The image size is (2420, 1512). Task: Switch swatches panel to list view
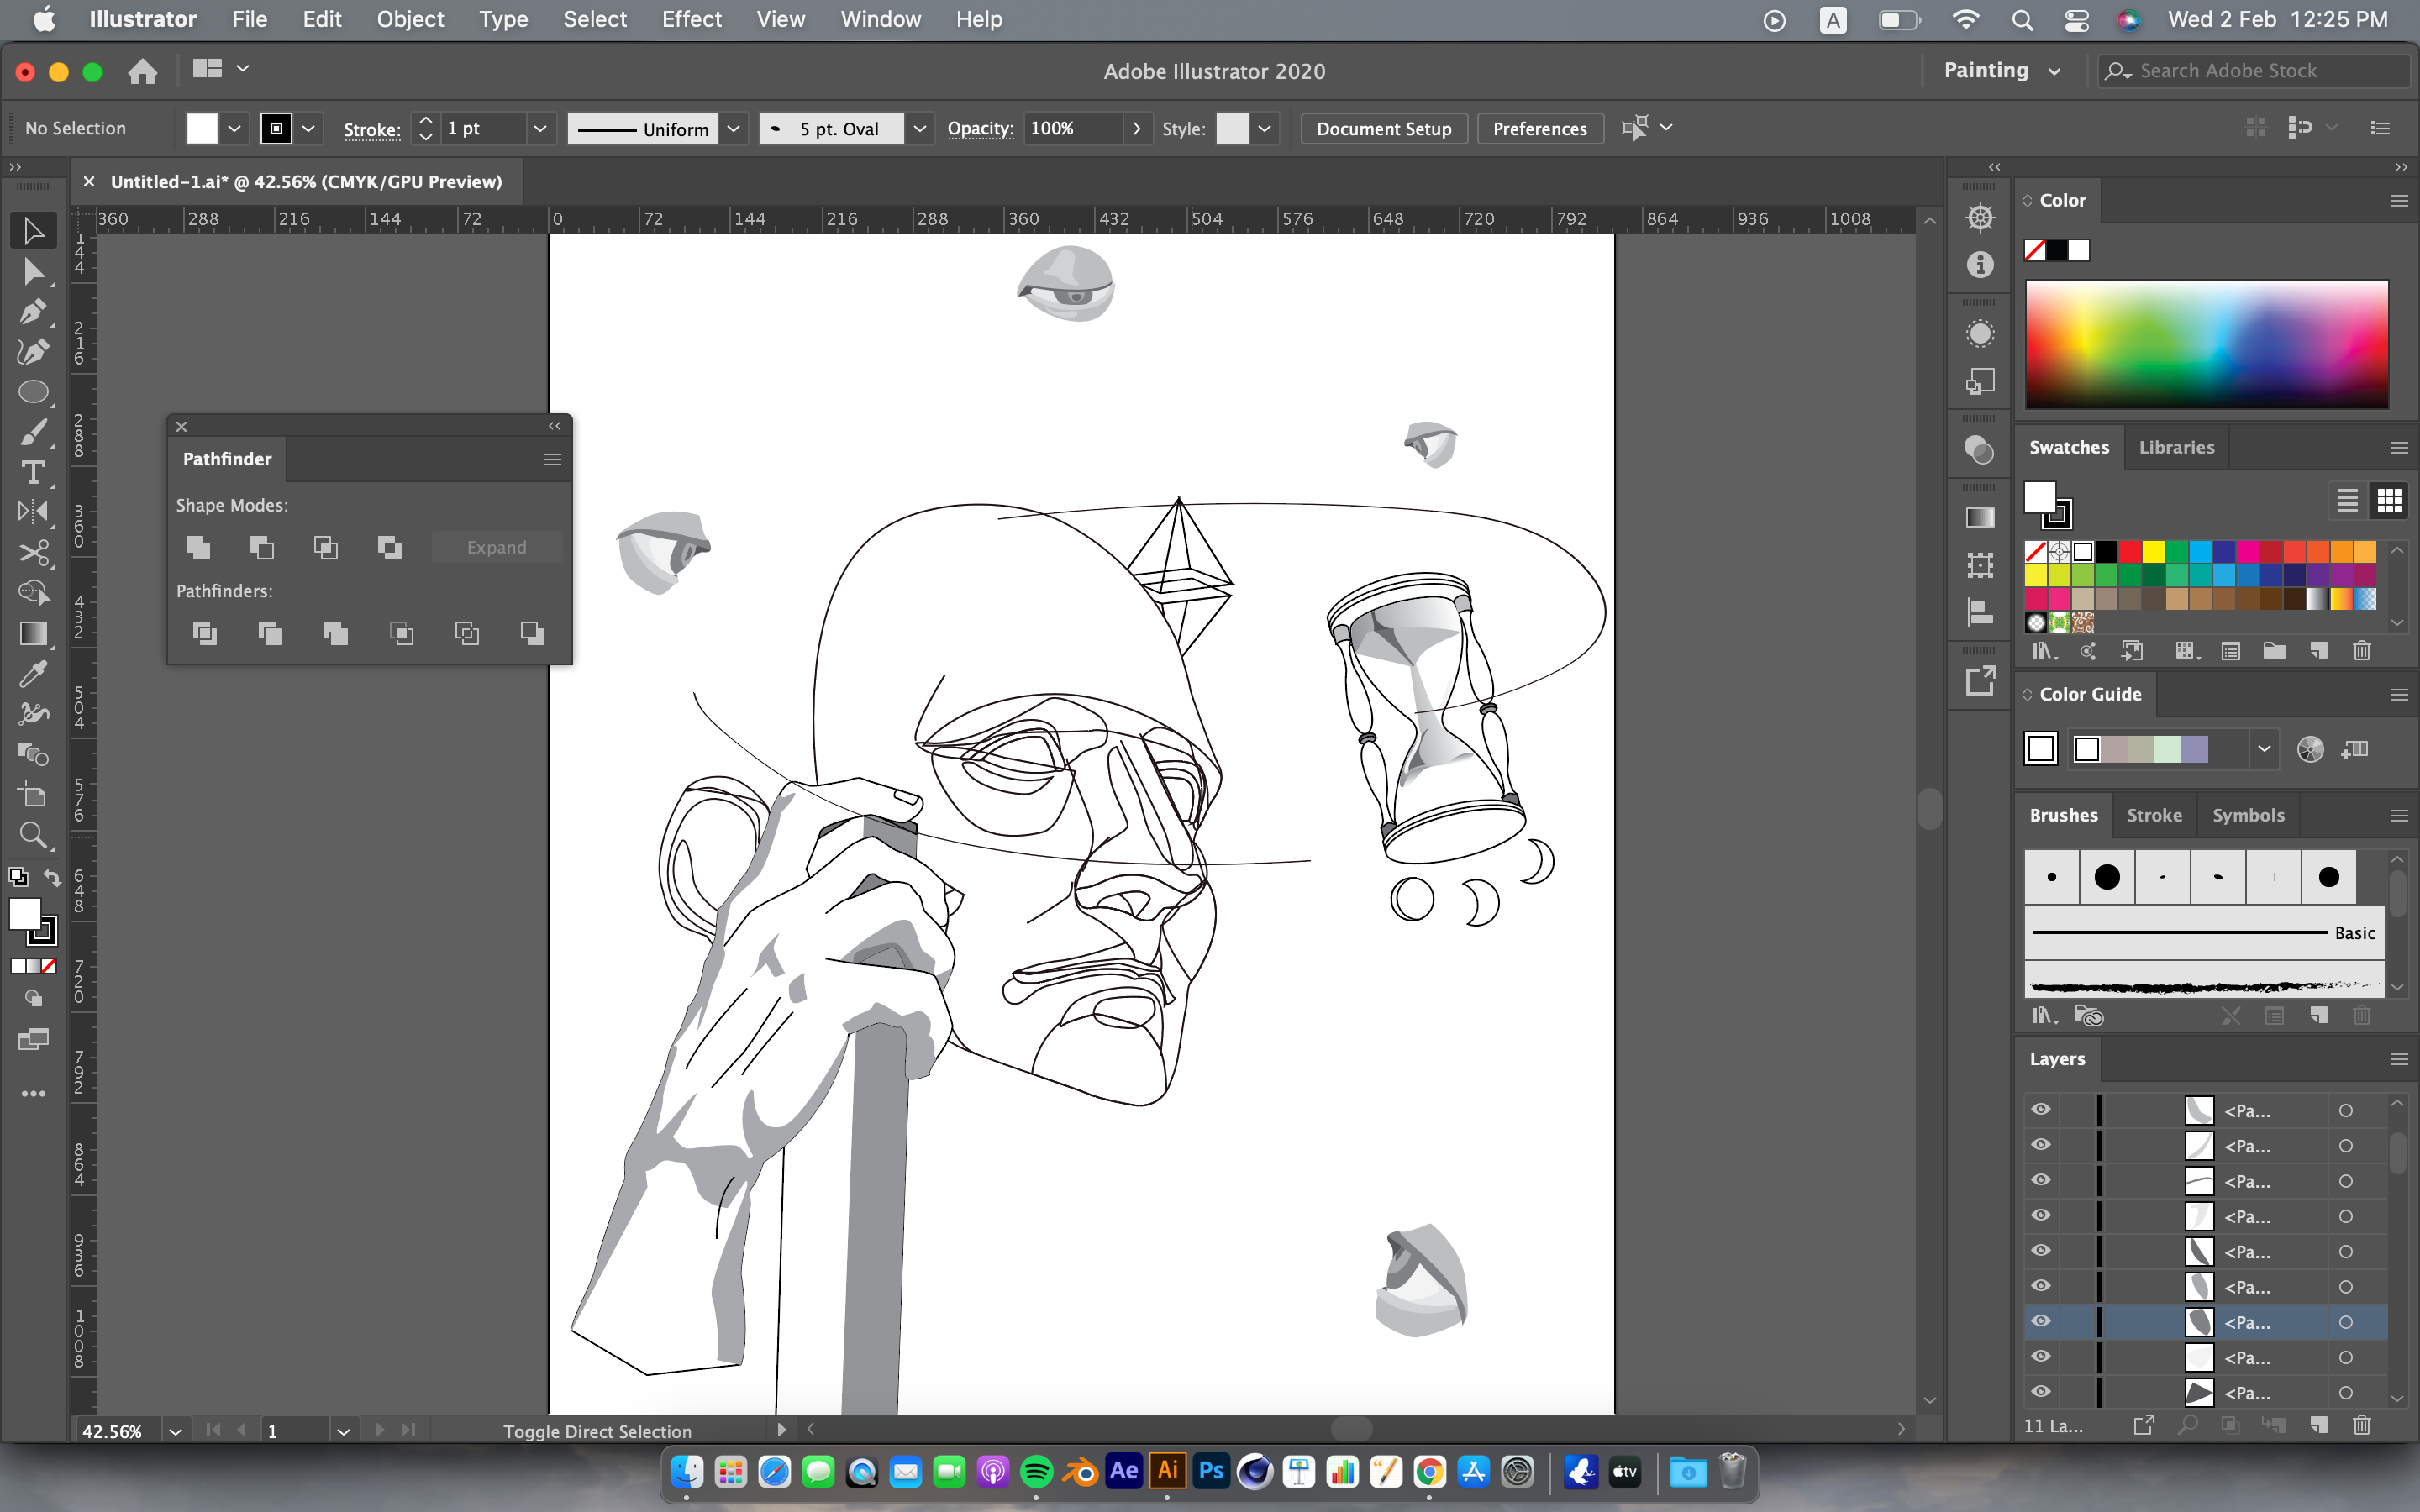tap(2347, 500)
